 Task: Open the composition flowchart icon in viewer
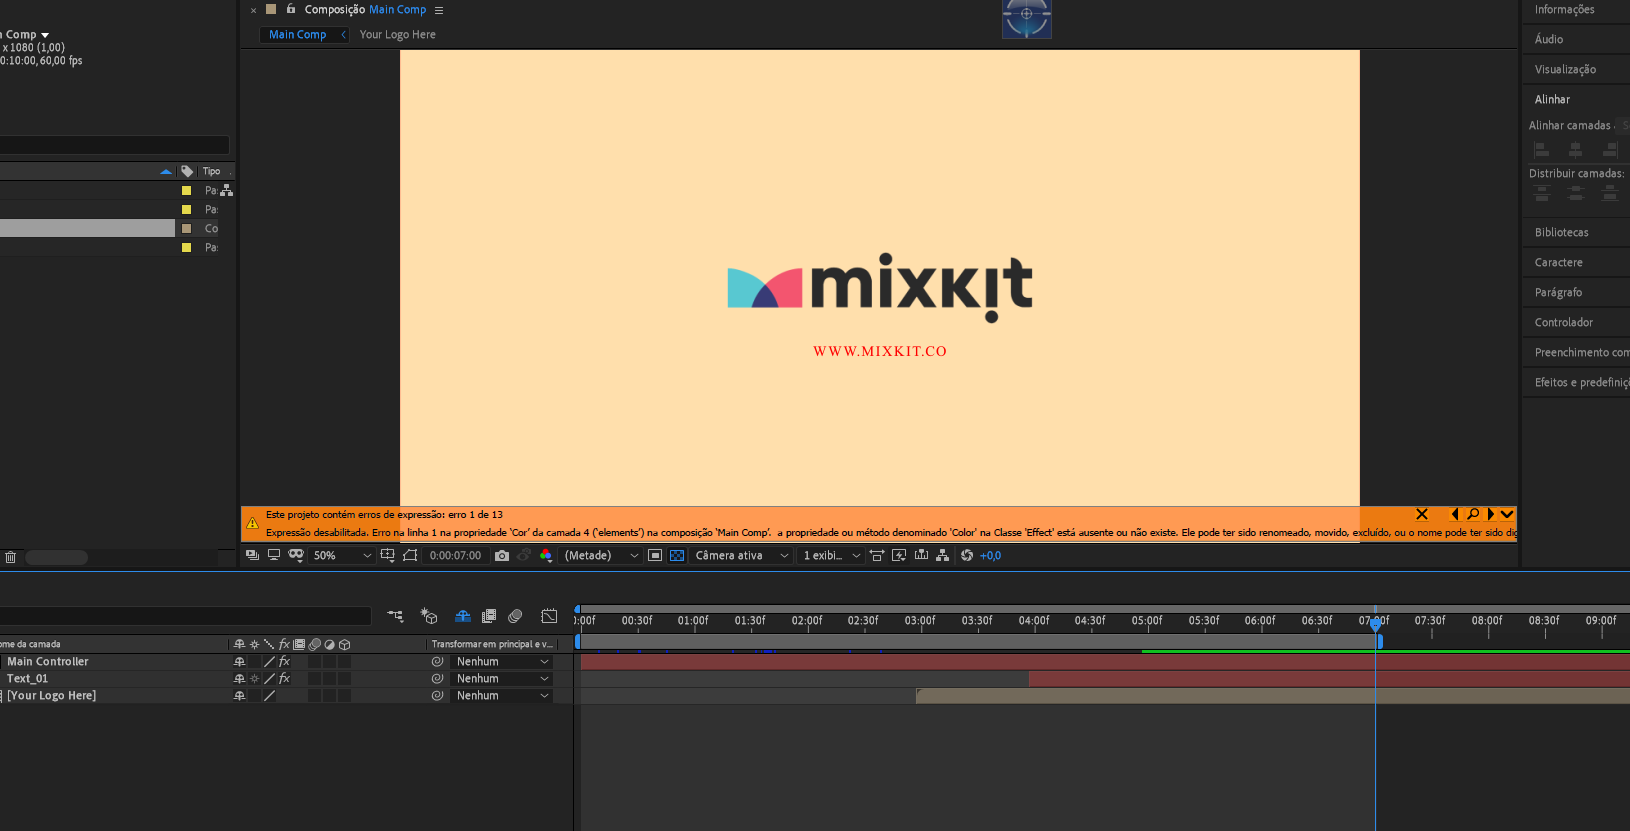pyautogui.click(x=942, y=555)
